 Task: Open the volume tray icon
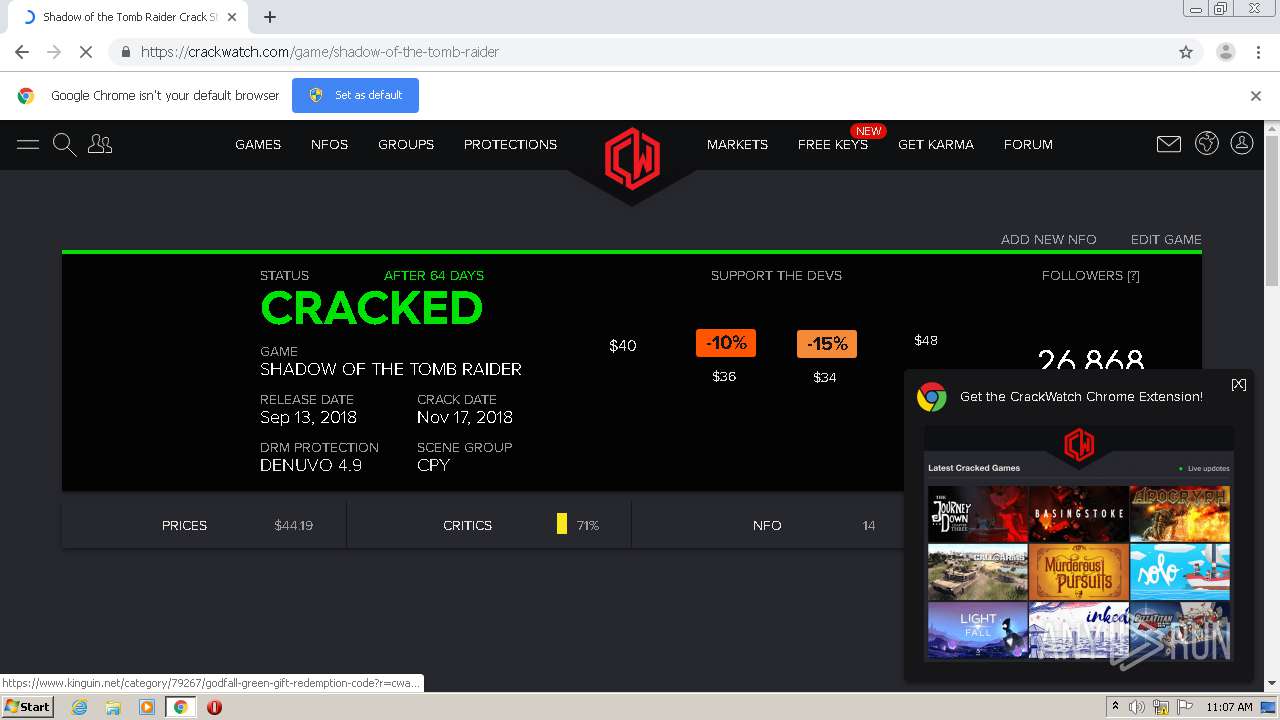coord(1137,707)
